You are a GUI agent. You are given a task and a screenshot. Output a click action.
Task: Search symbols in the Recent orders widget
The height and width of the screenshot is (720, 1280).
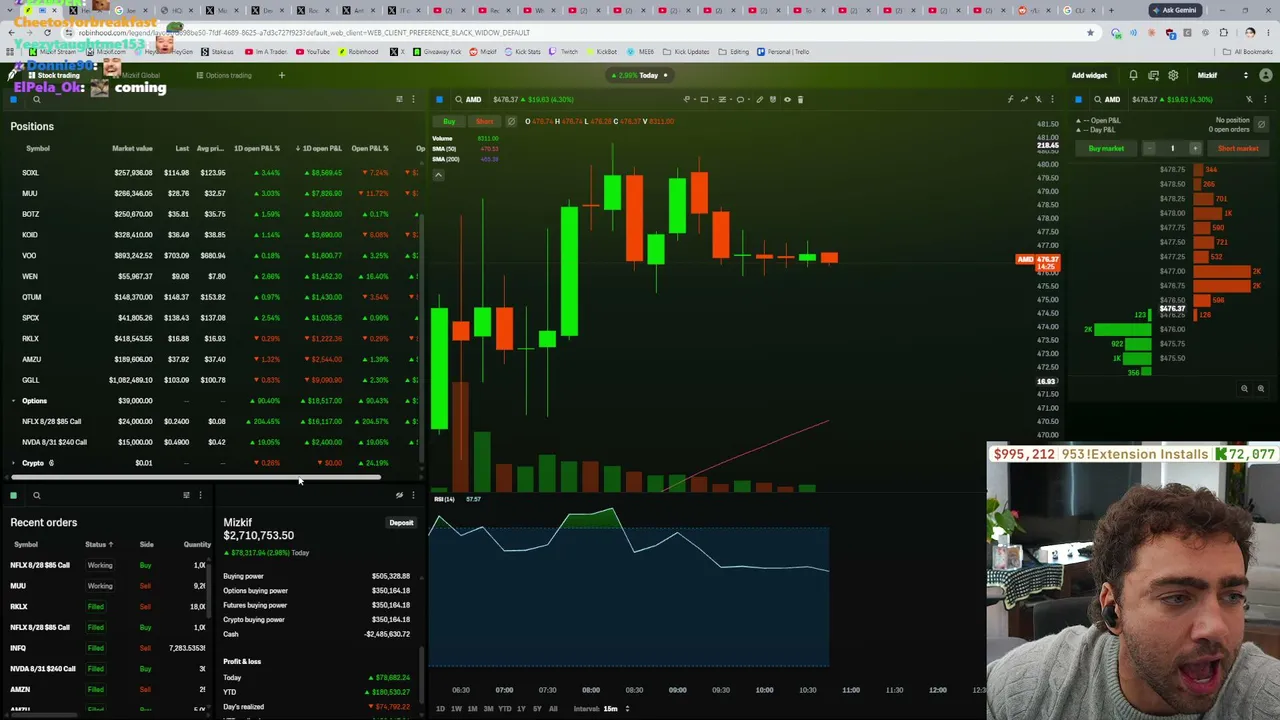[36, 495]
